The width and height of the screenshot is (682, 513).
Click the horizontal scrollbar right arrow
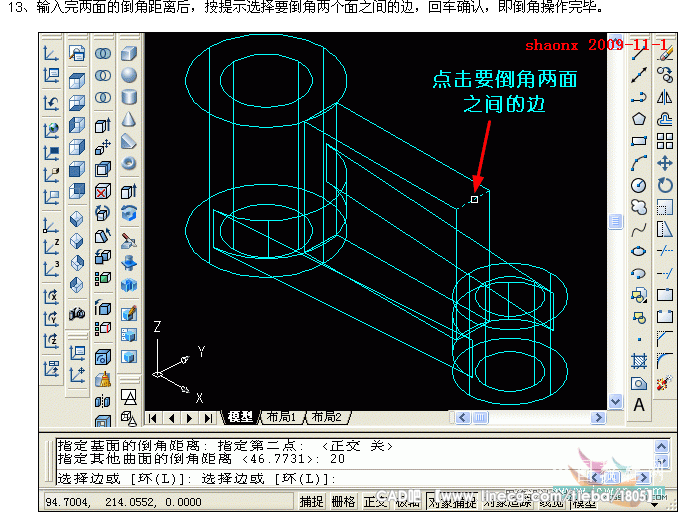598,418
